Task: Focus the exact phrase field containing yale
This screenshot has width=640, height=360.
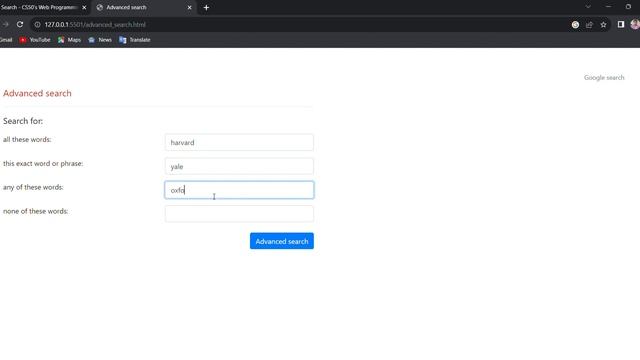Action: (239, 167)
